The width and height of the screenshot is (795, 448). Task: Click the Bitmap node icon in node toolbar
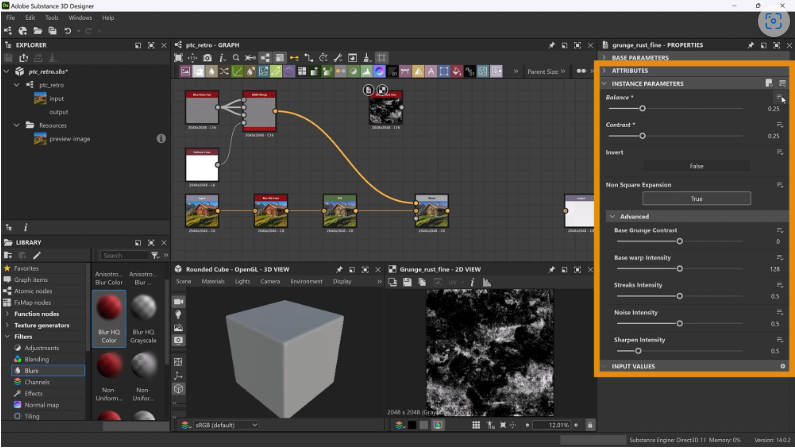[186, 71]
